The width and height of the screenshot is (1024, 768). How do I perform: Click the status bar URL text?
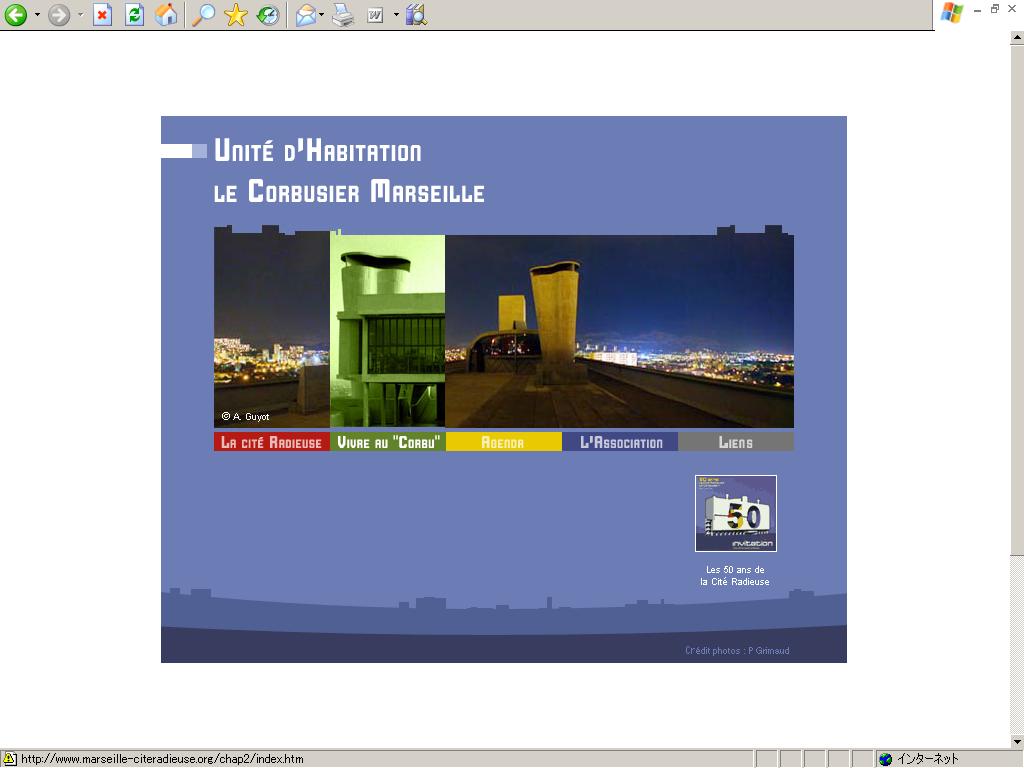tap(162, 759)
